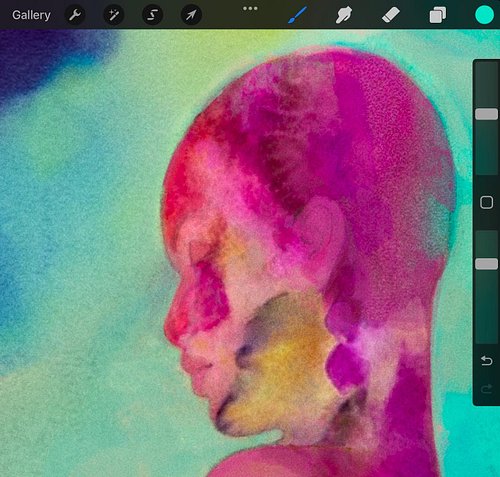Click the brush opacity slider handle

(486, 264)
